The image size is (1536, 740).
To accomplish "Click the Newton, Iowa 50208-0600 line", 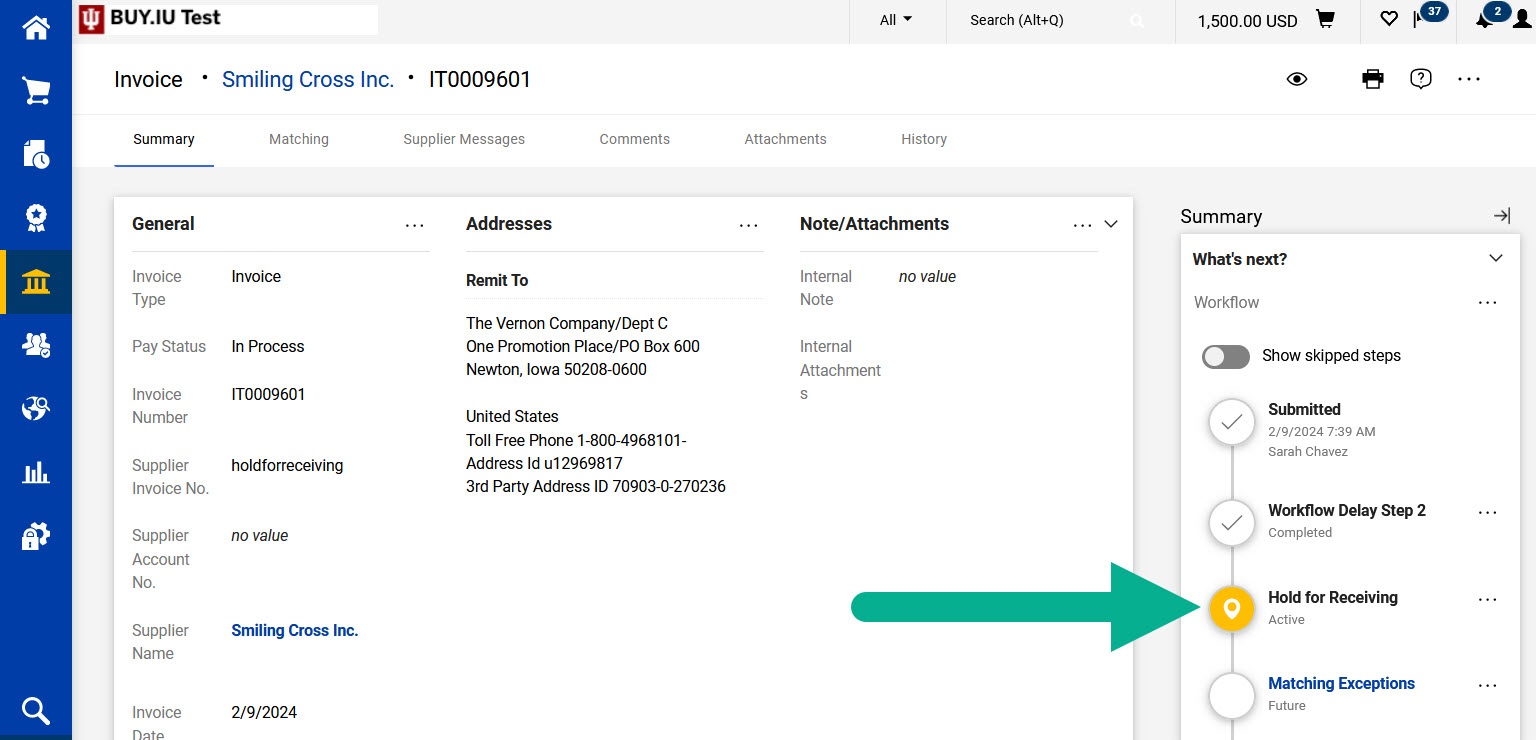I will point(556,369).
